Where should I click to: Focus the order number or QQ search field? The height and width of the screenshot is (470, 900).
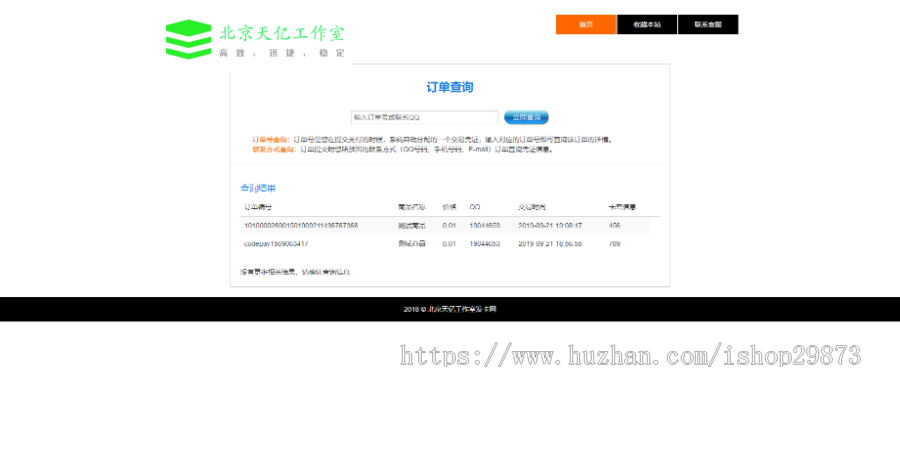pyautogui.click(x=424, y=117)
